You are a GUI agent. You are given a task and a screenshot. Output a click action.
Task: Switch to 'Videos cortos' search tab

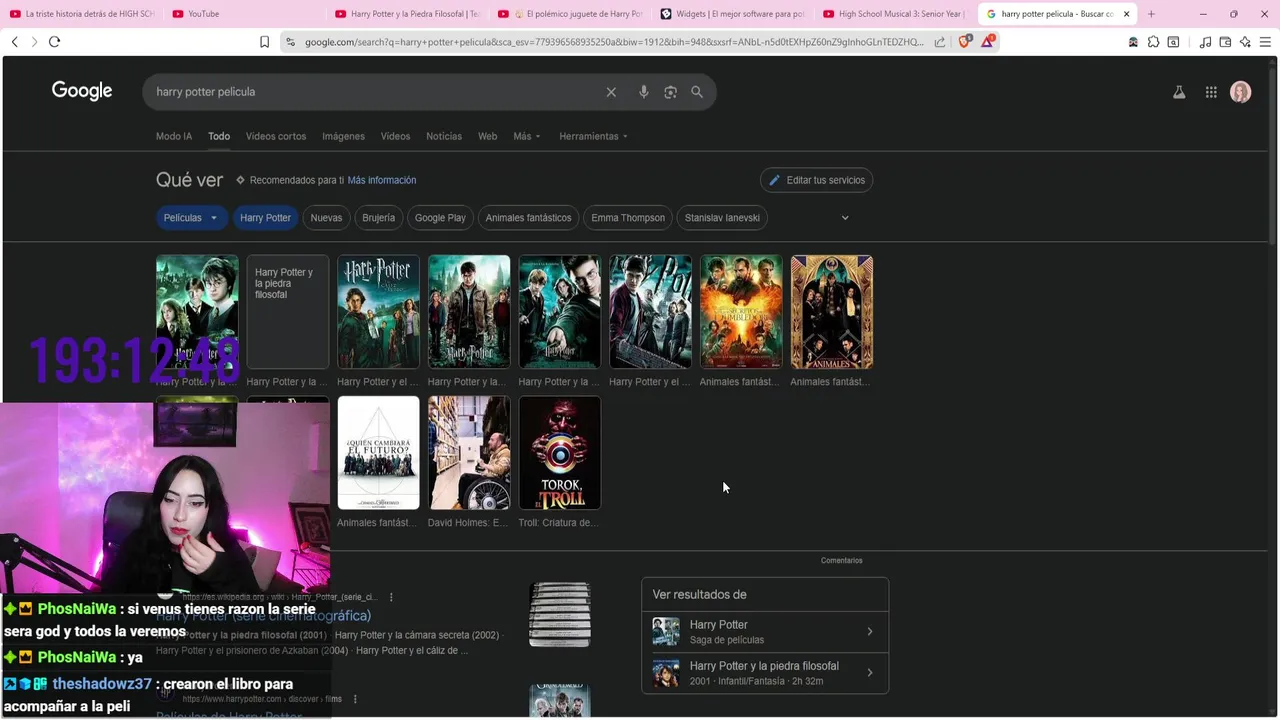pos(276,136)
